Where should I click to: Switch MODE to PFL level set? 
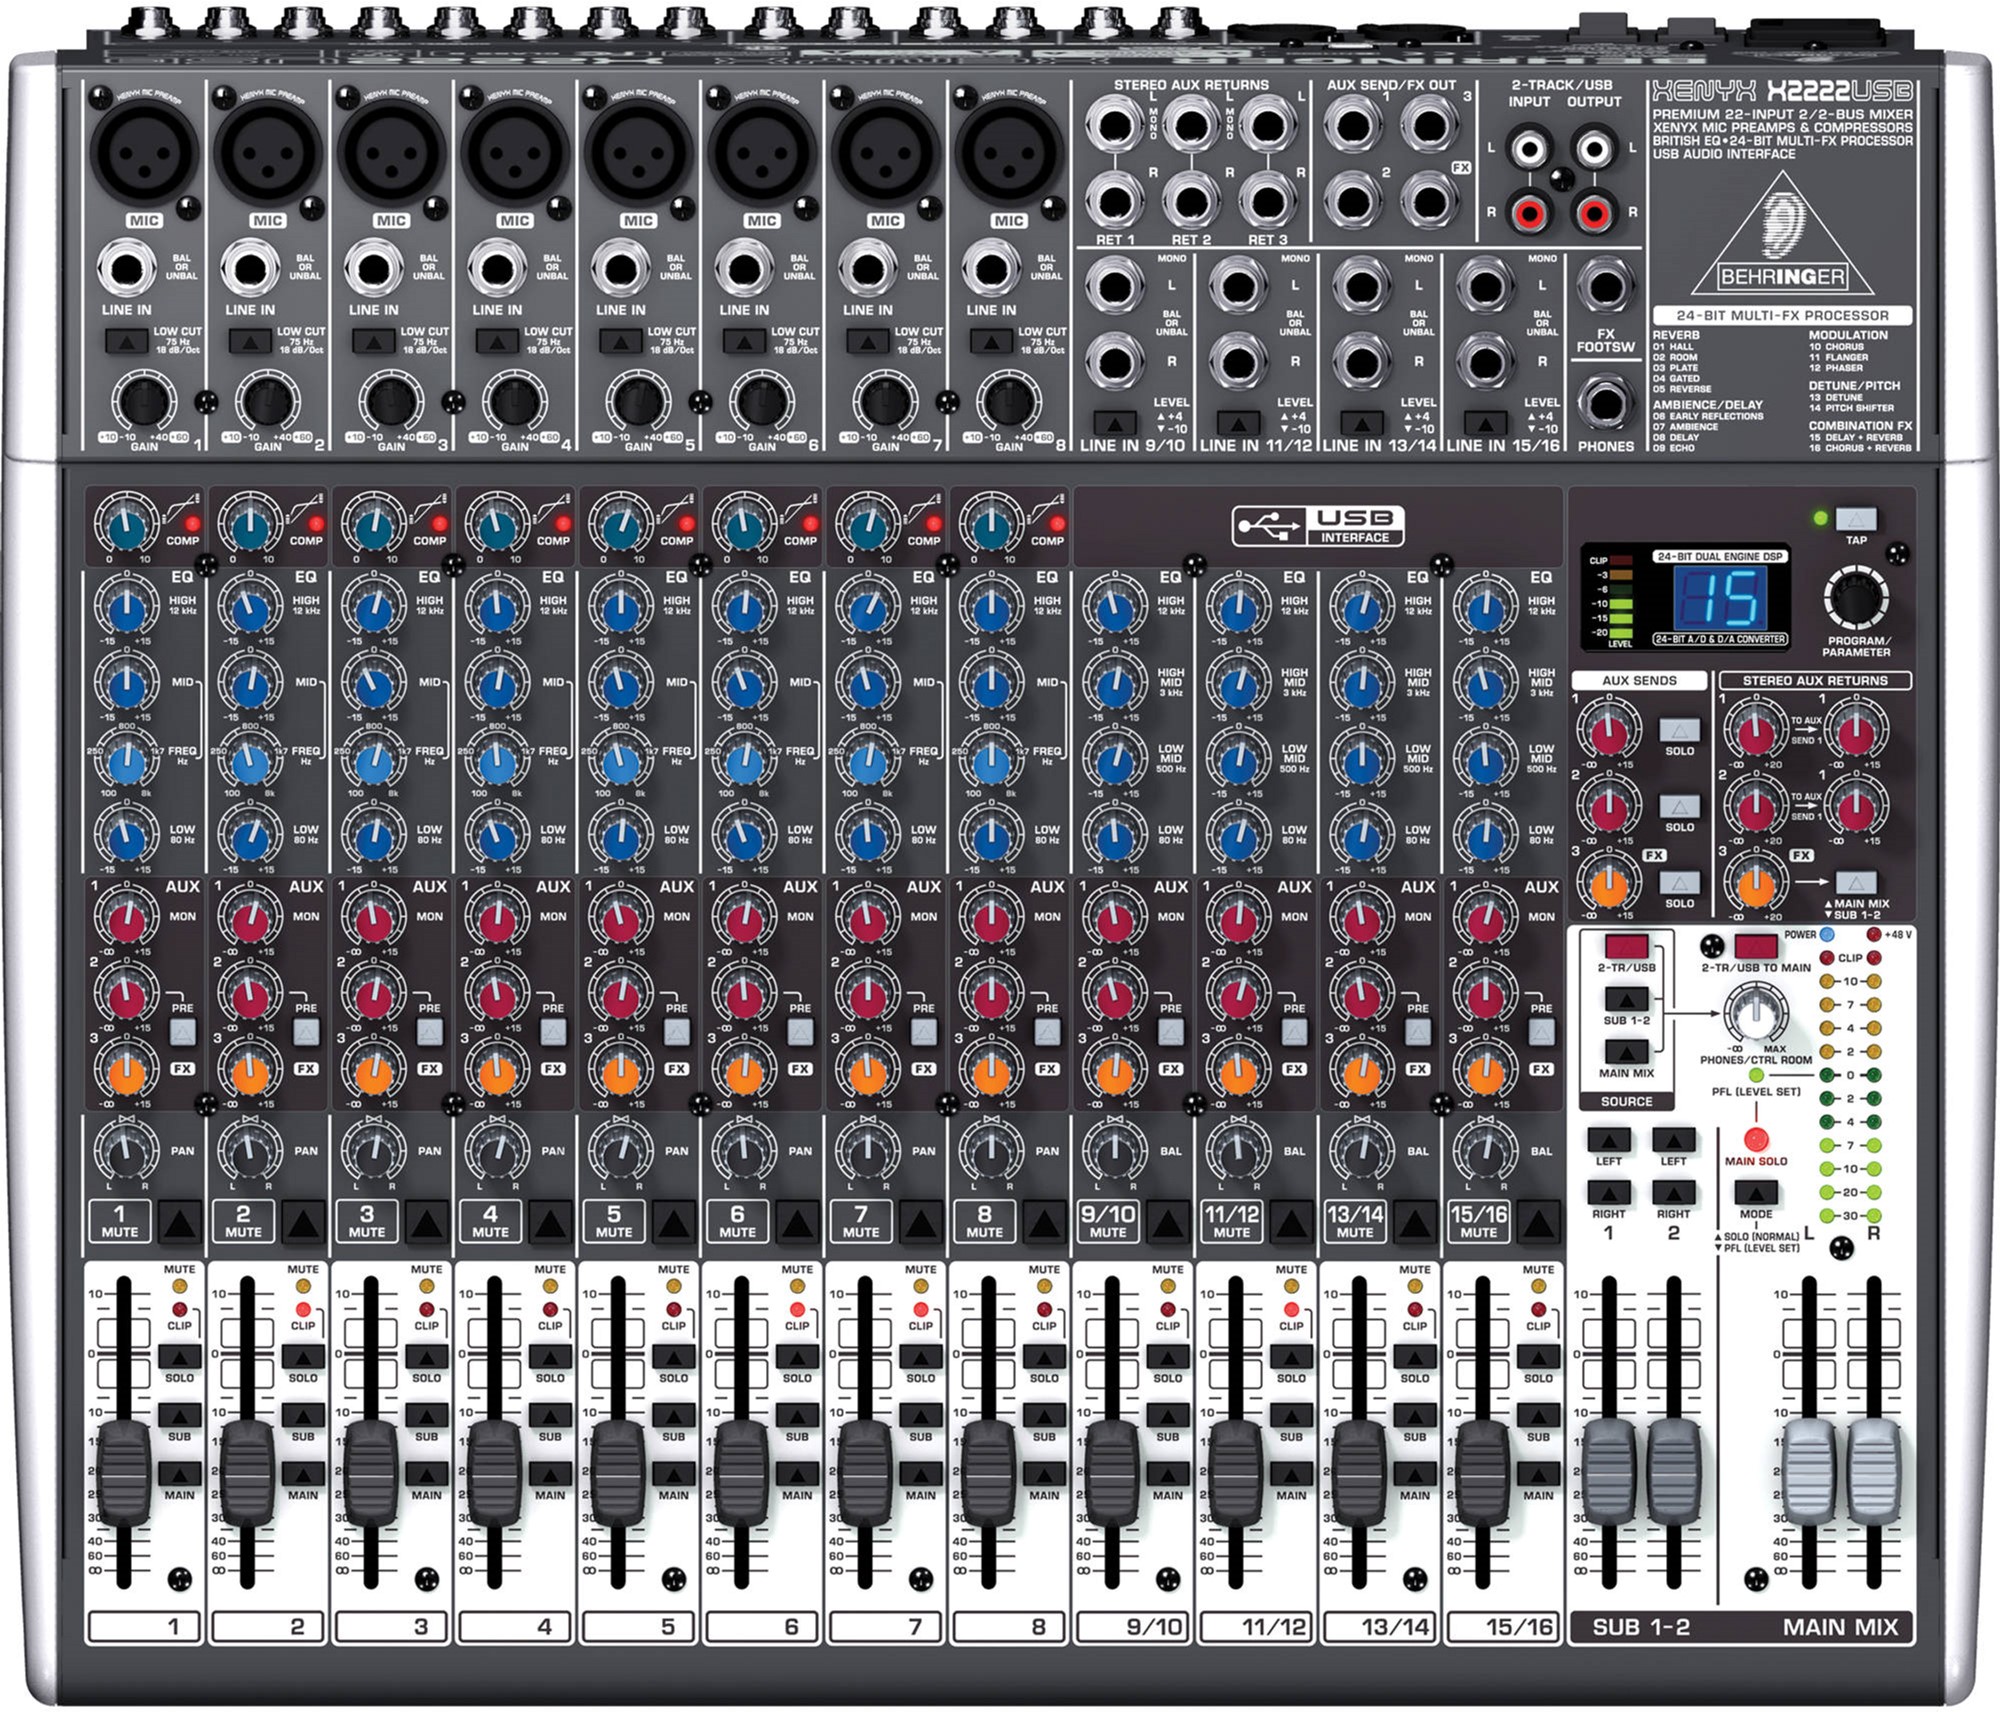pos(1756,1192)
